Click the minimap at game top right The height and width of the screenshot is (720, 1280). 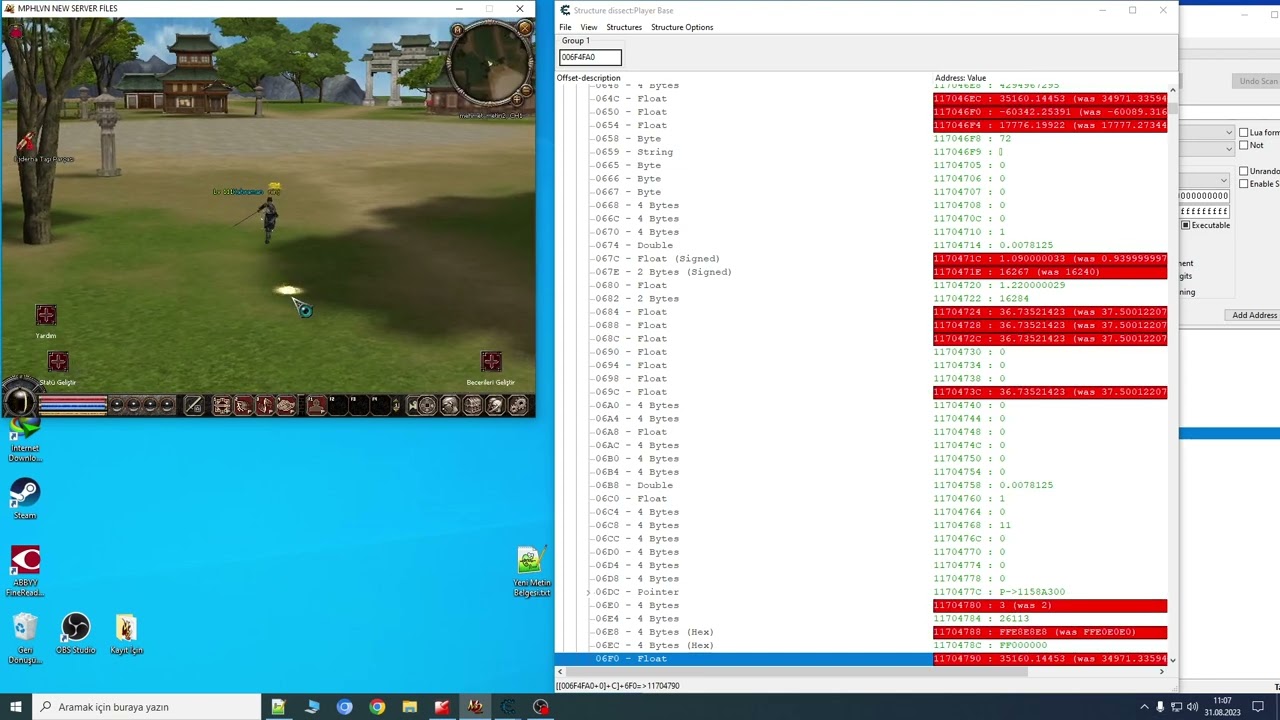coord(489,63)
